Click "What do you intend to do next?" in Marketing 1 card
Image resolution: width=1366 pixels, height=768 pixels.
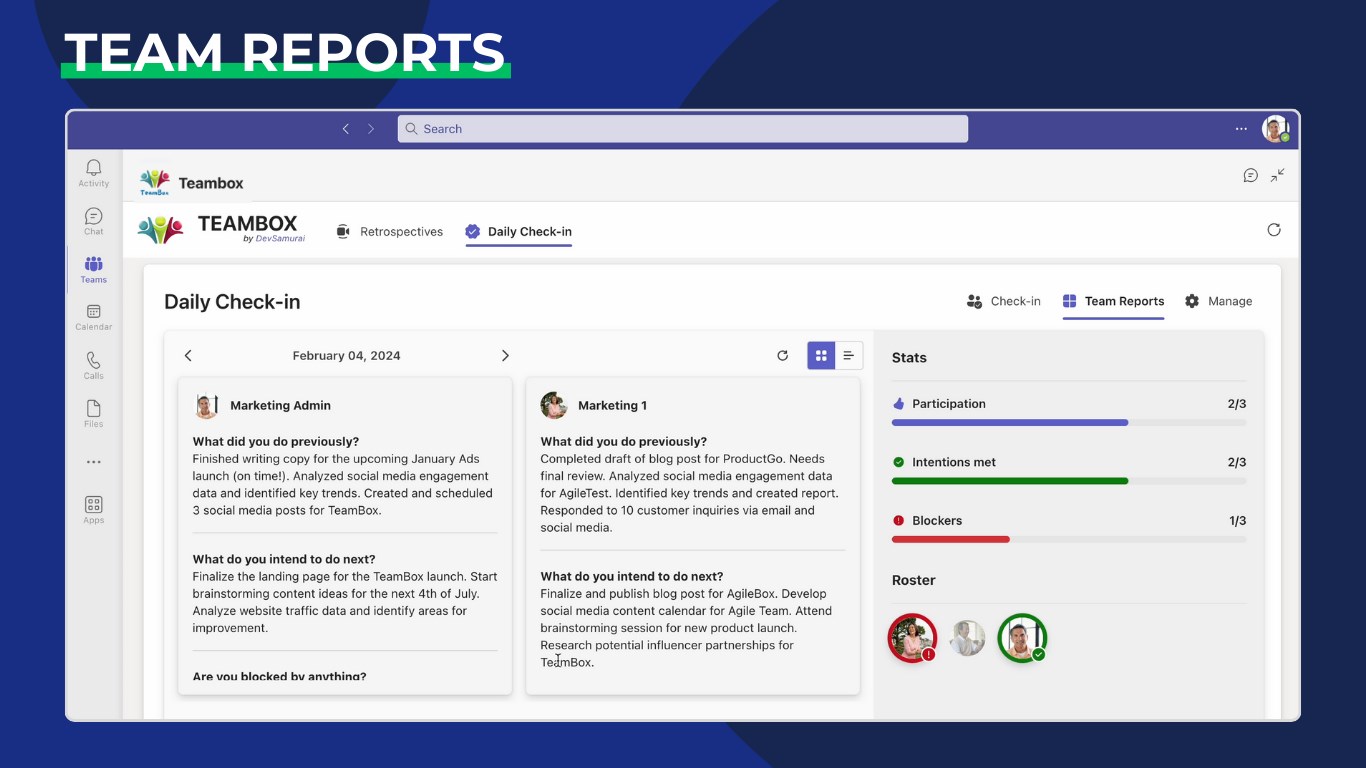[632, 576]
